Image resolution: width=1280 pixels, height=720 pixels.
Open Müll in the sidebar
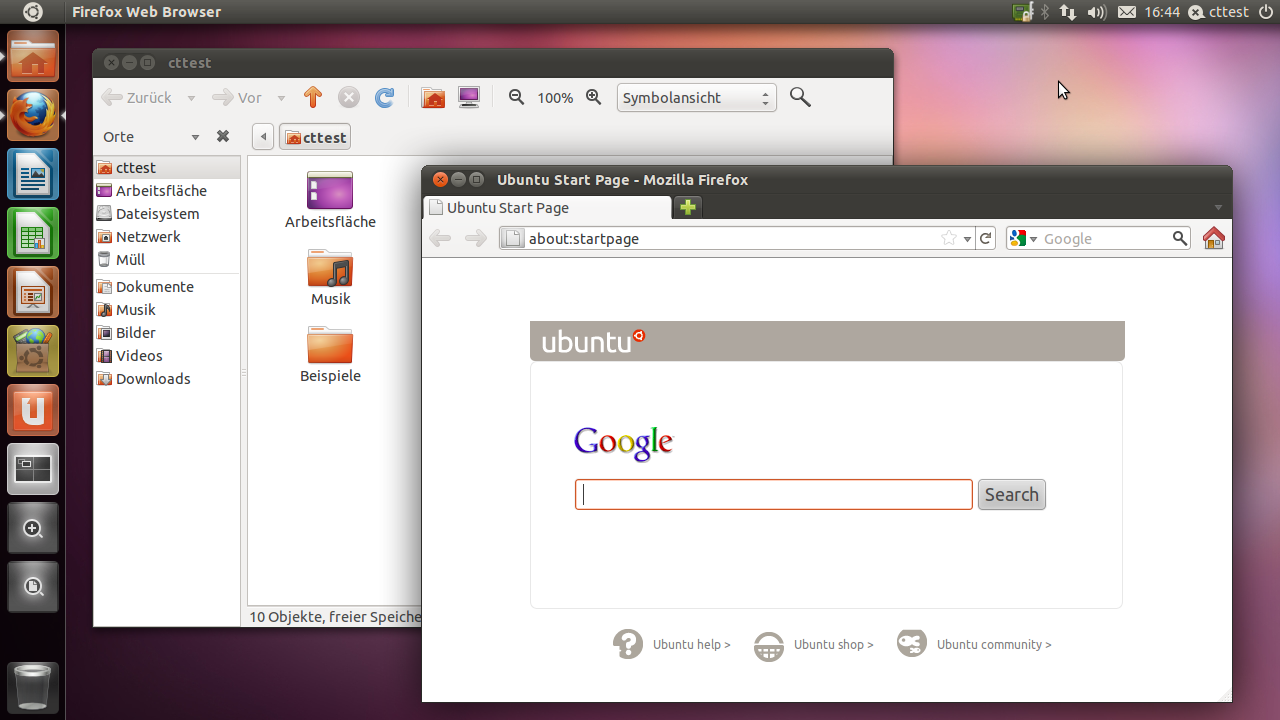tap(167, 260)
